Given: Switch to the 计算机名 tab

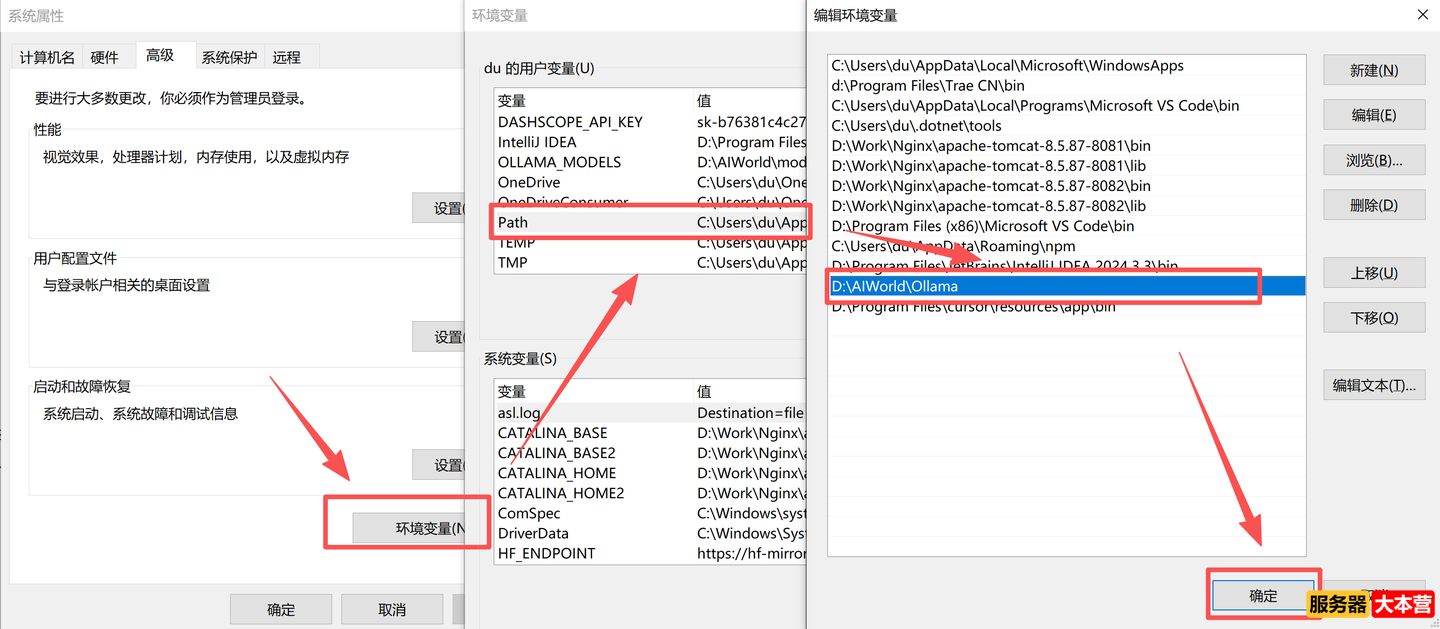Looking at the screenshot, I should pyautogui.click(x=46, y=56).
